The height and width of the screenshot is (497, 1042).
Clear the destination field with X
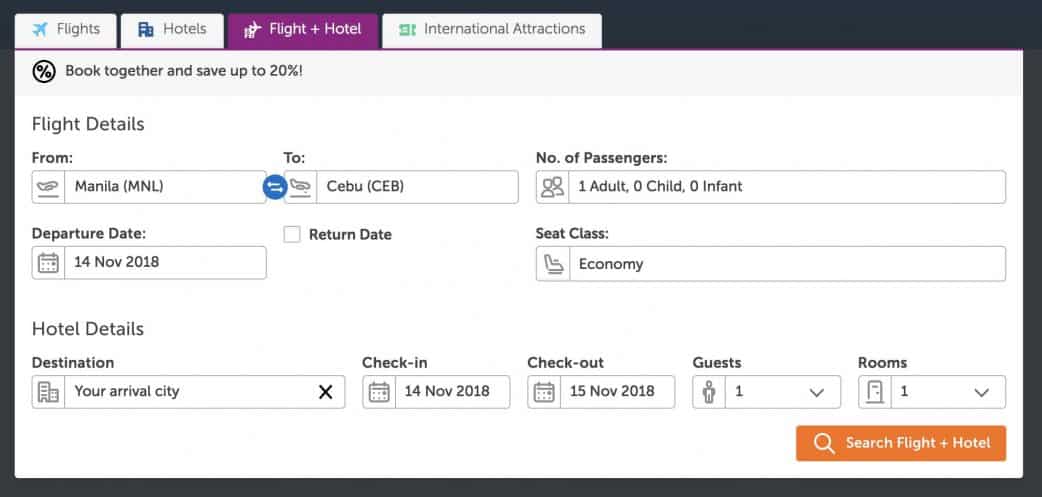325,392
